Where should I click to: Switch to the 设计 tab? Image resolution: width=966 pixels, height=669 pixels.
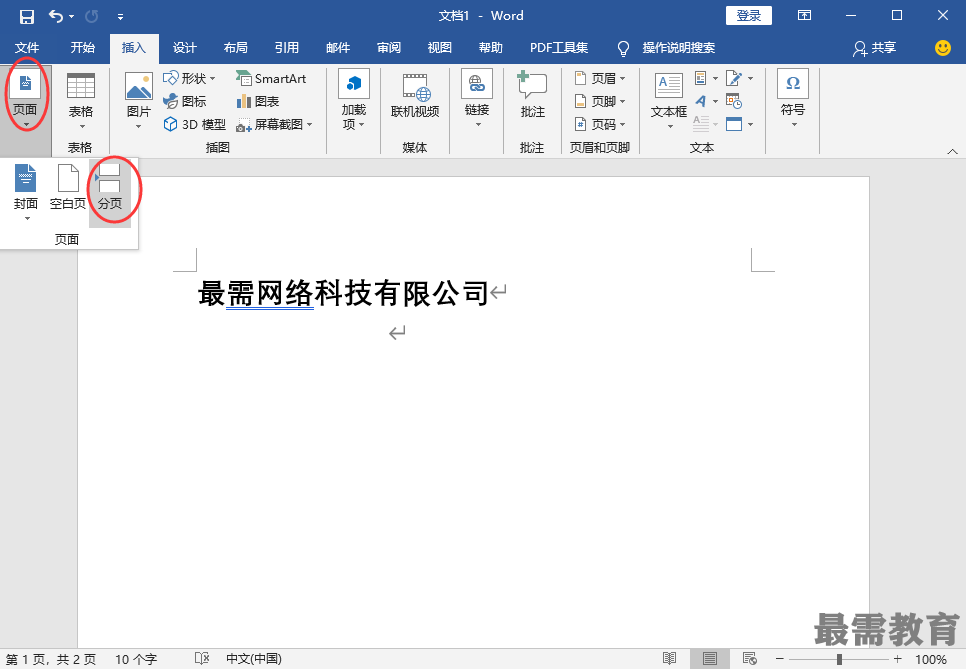(x=184, y=47)
